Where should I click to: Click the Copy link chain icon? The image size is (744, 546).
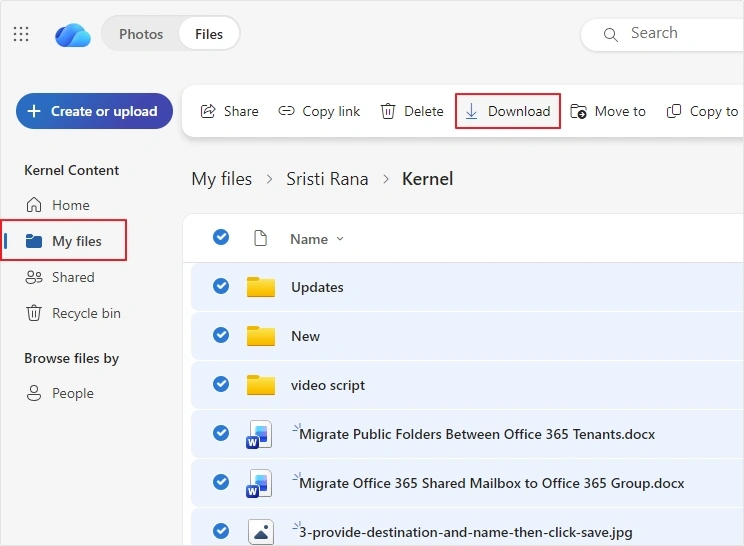(x=286, y=111)
